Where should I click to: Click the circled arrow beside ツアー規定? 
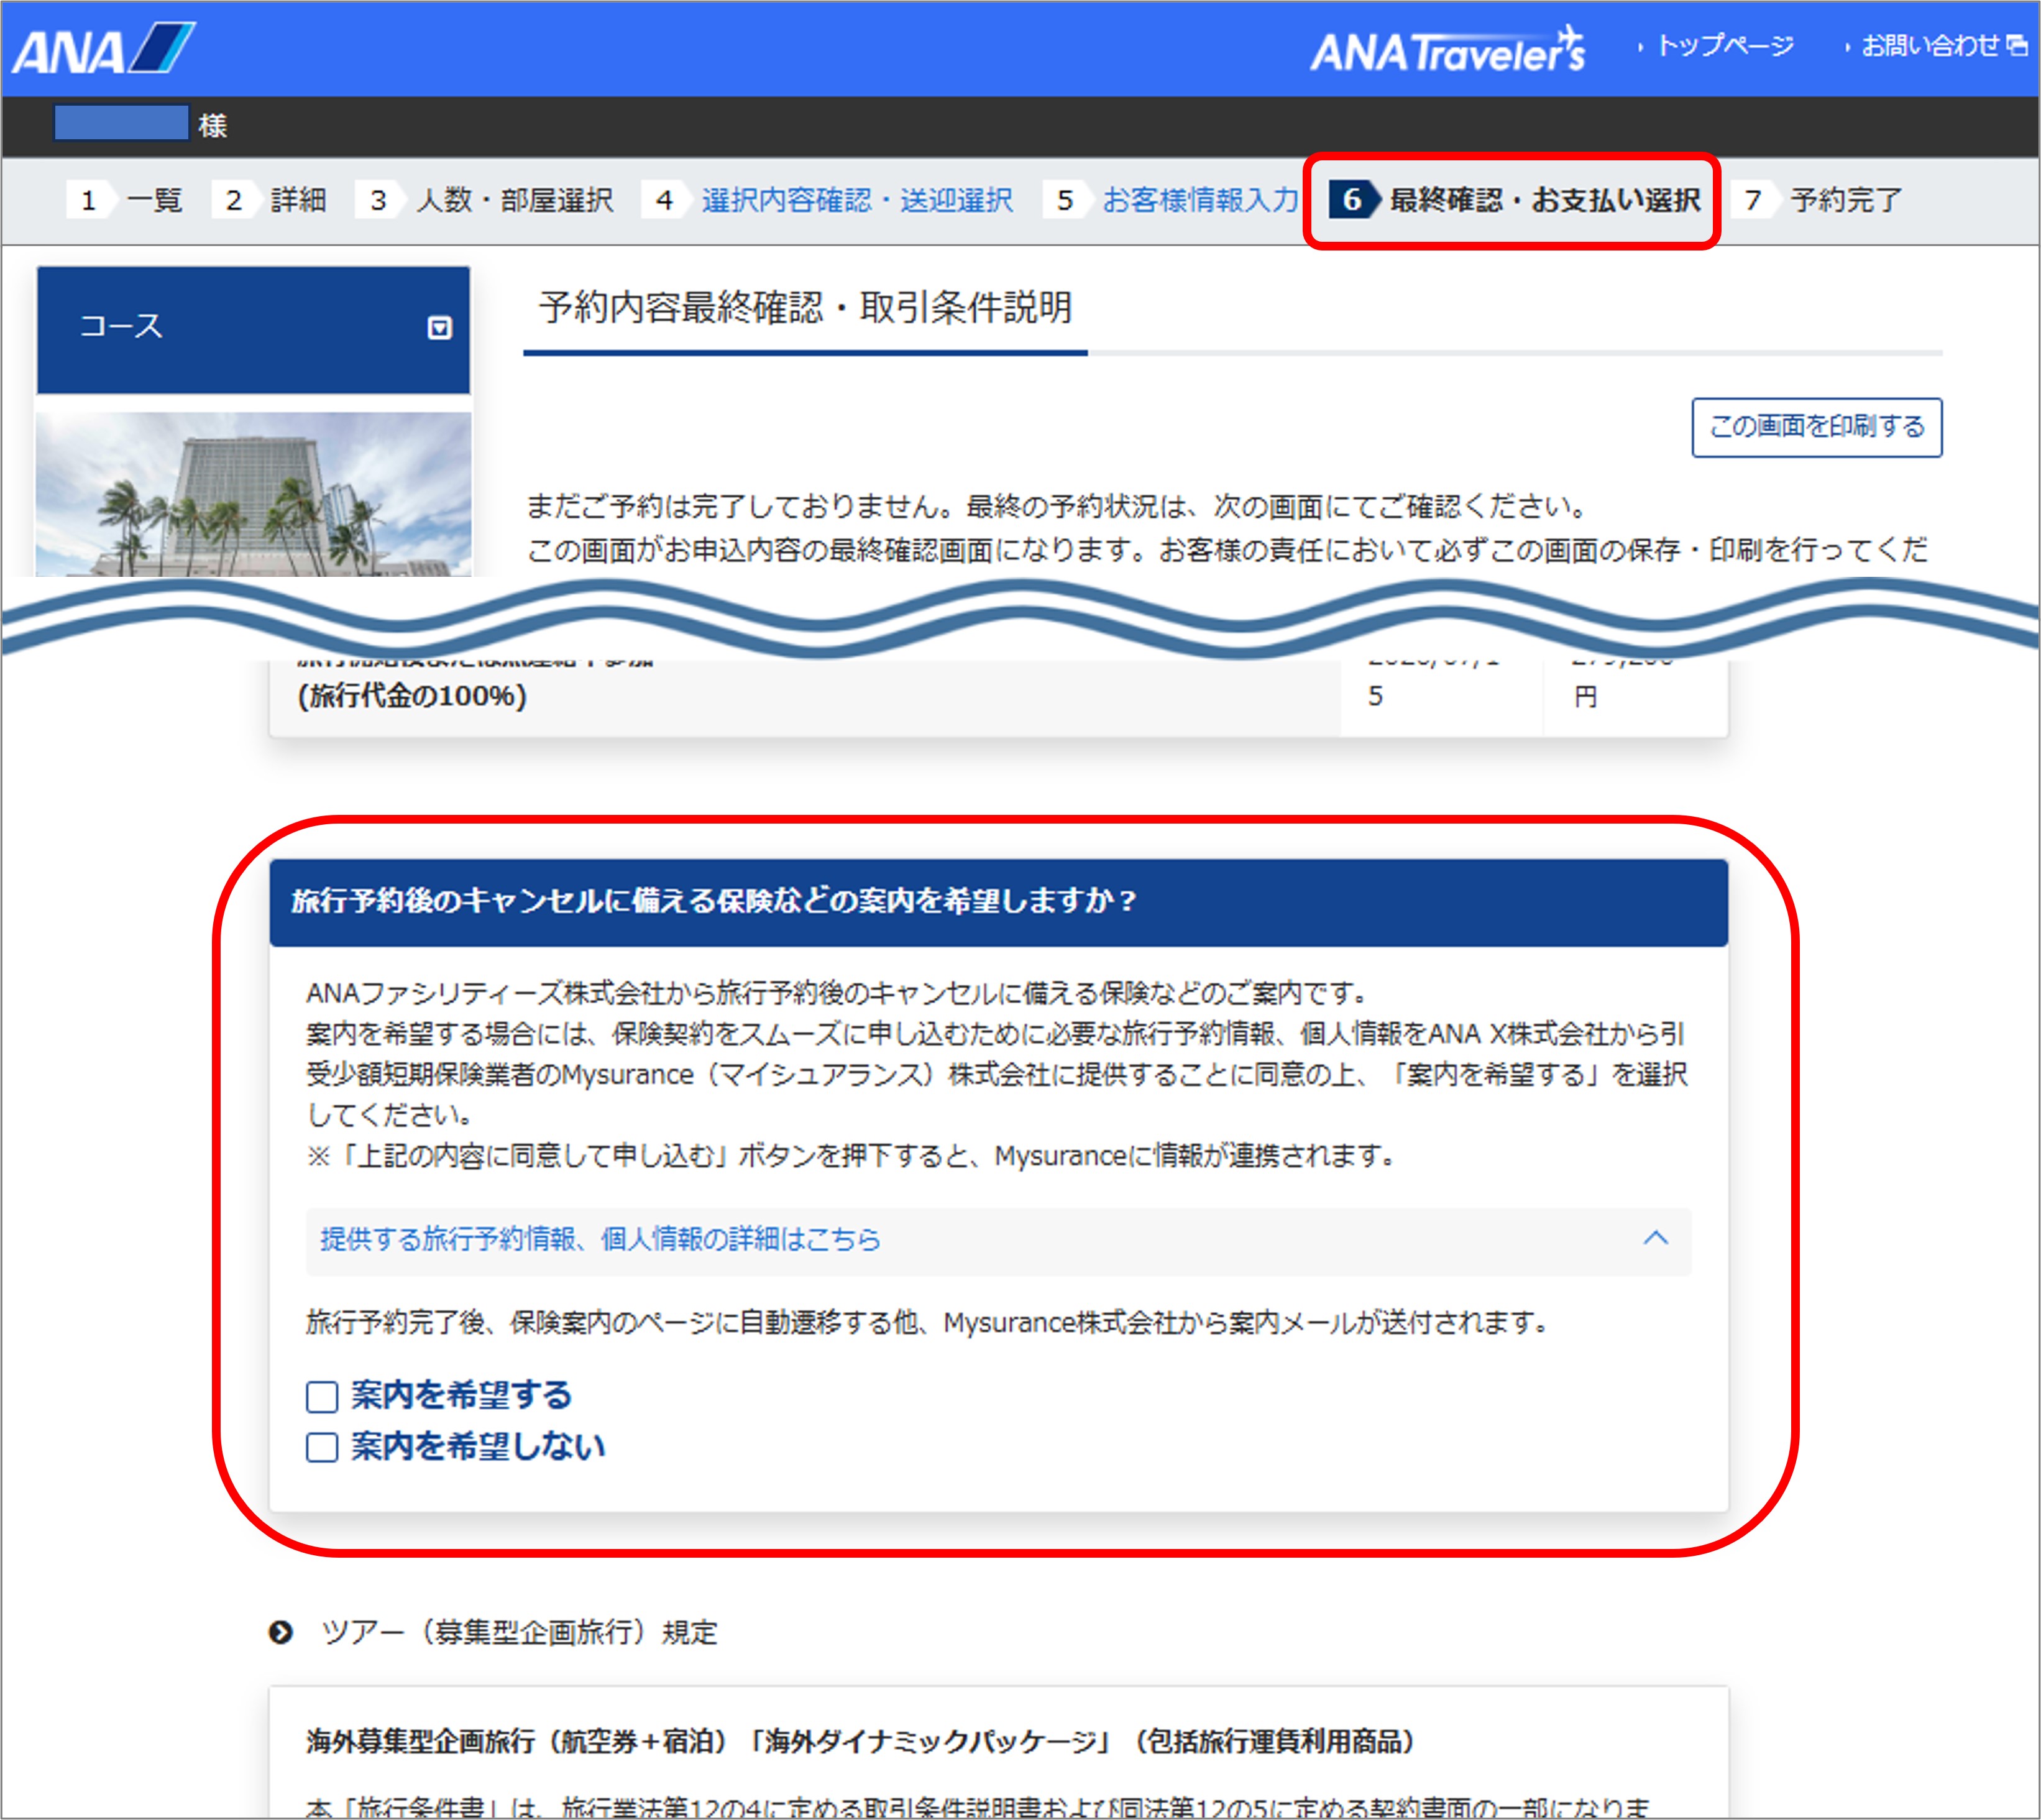point(281,1631)
